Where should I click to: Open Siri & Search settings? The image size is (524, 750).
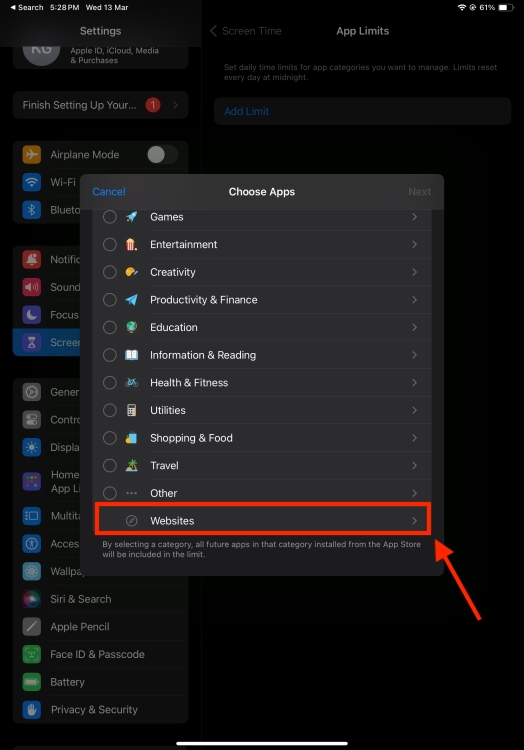(100, 599)
